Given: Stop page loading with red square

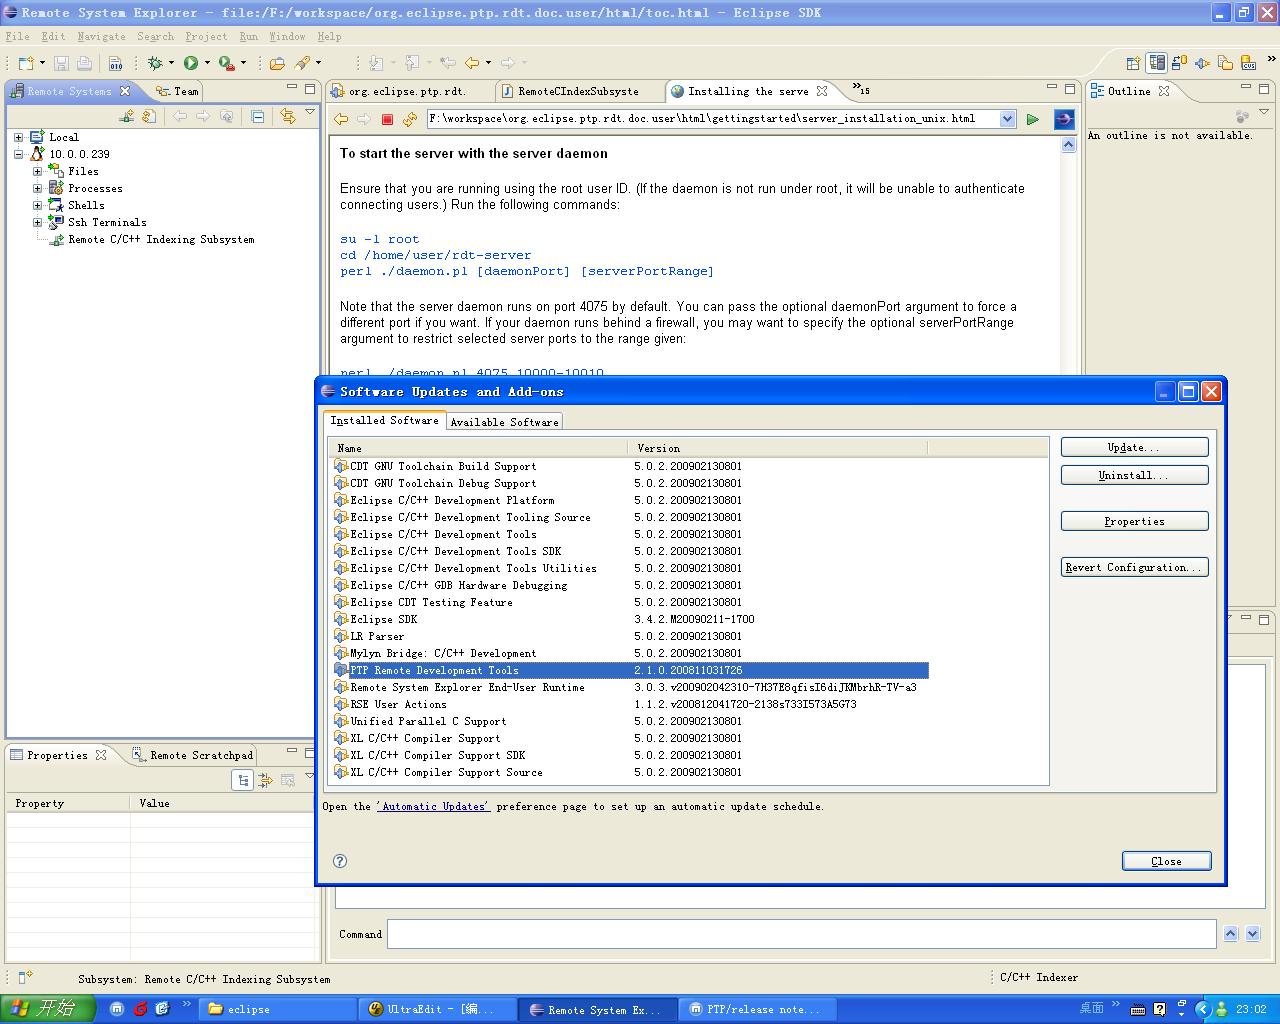Looking at the screenshot, I should pos(387,119).
